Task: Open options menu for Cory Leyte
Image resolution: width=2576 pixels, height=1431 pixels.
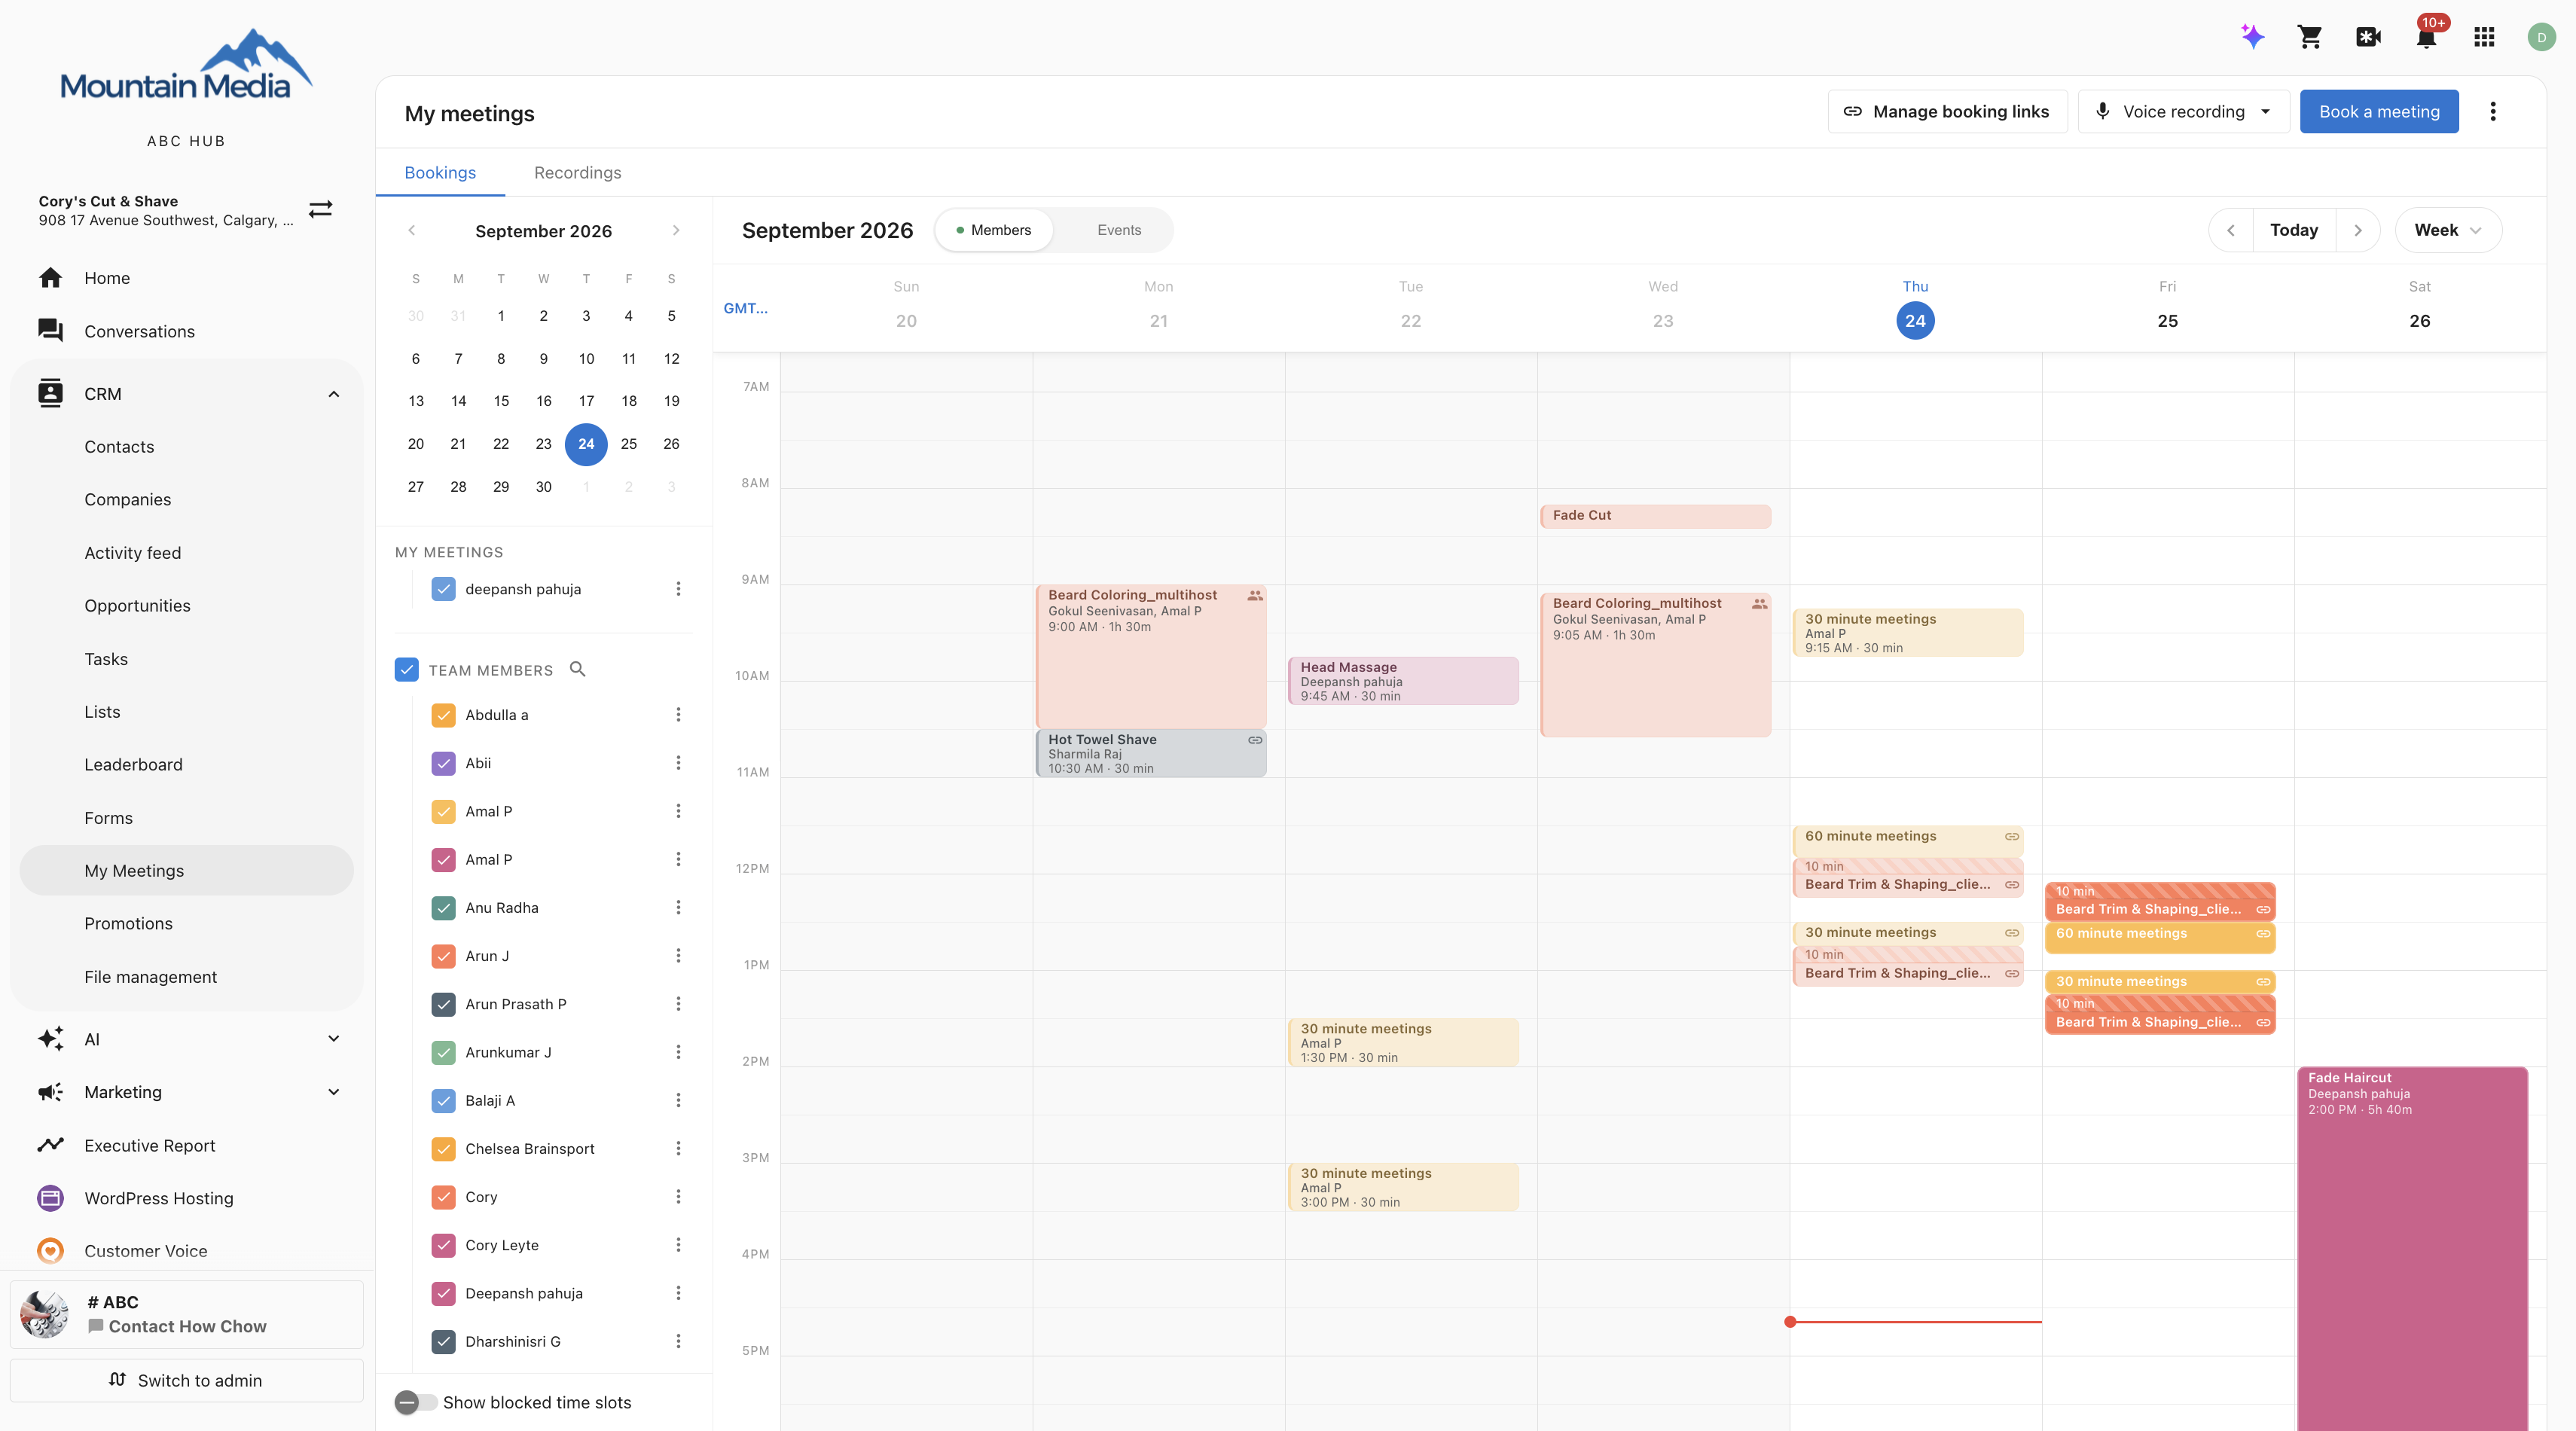Action: (678, 1245)
